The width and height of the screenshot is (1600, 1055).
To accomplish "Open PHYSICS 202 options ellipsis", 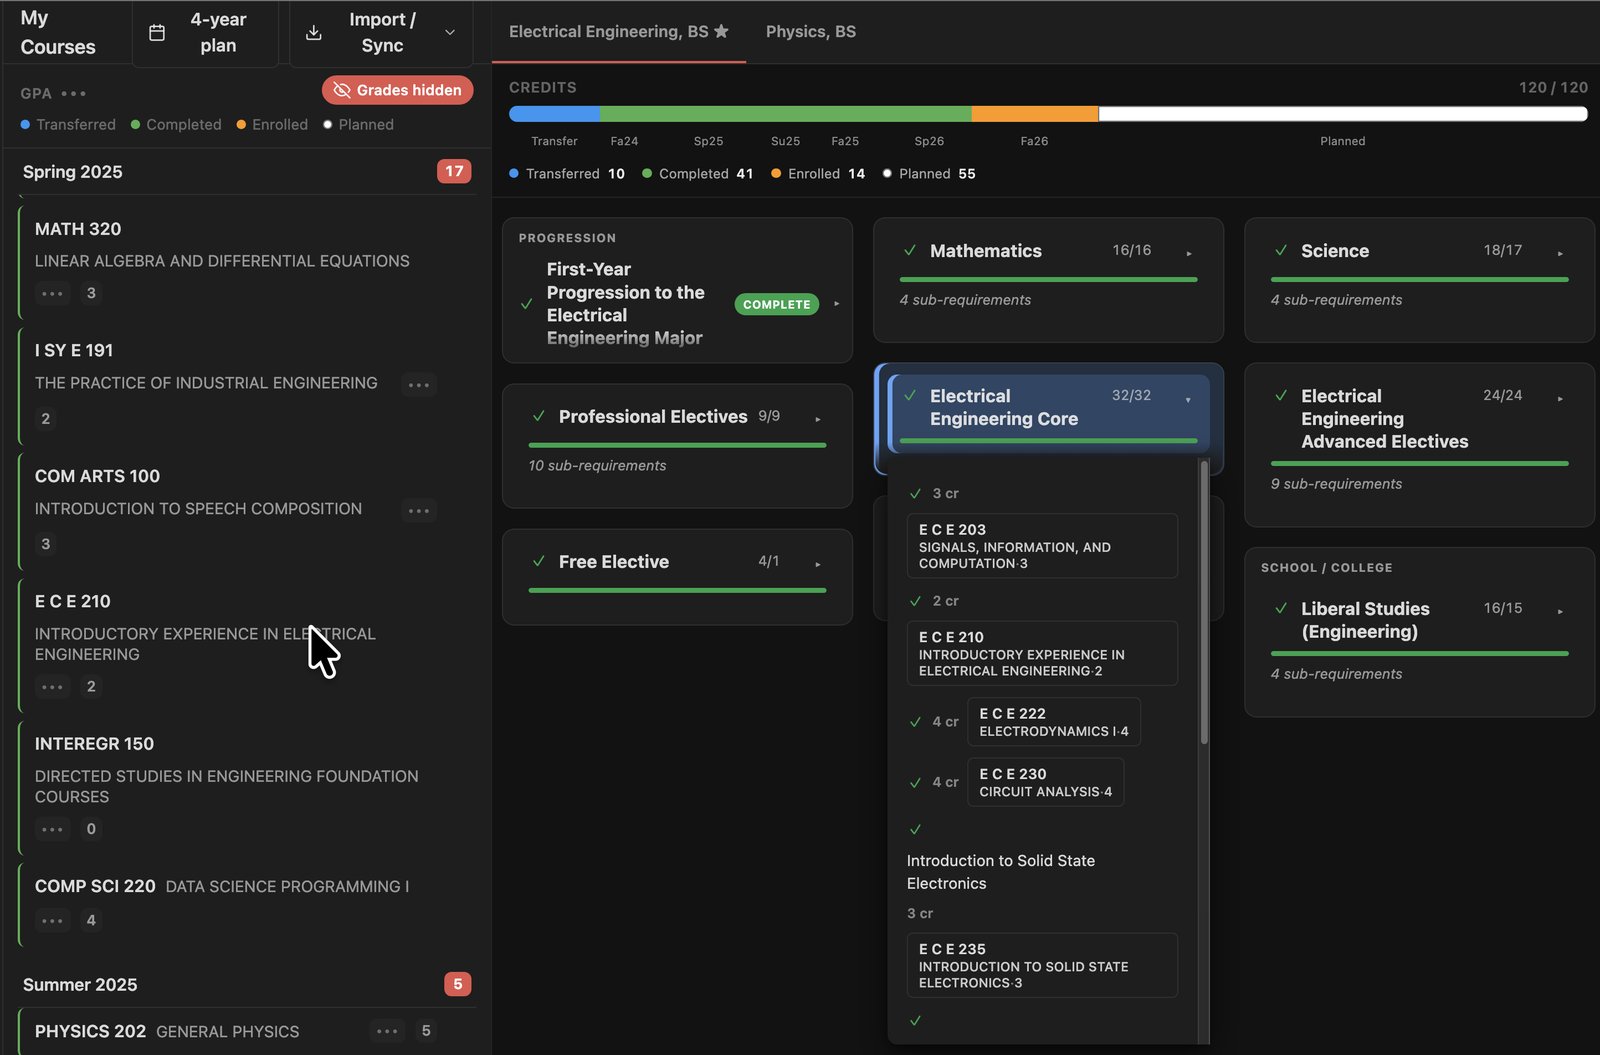I will [x=387, y=1031].
